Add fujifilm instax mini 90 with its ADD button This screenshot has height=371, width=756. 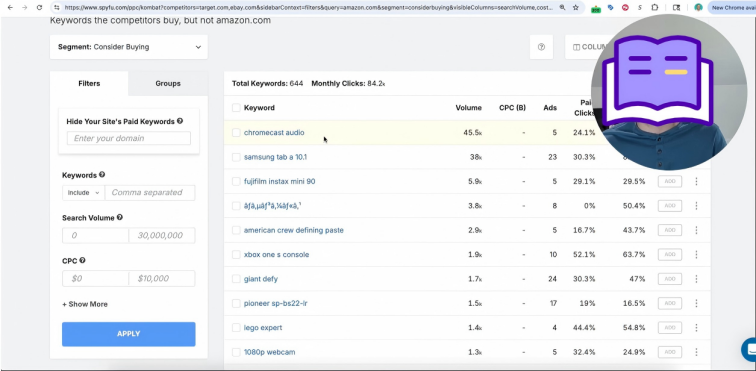(x=670, y=181)
